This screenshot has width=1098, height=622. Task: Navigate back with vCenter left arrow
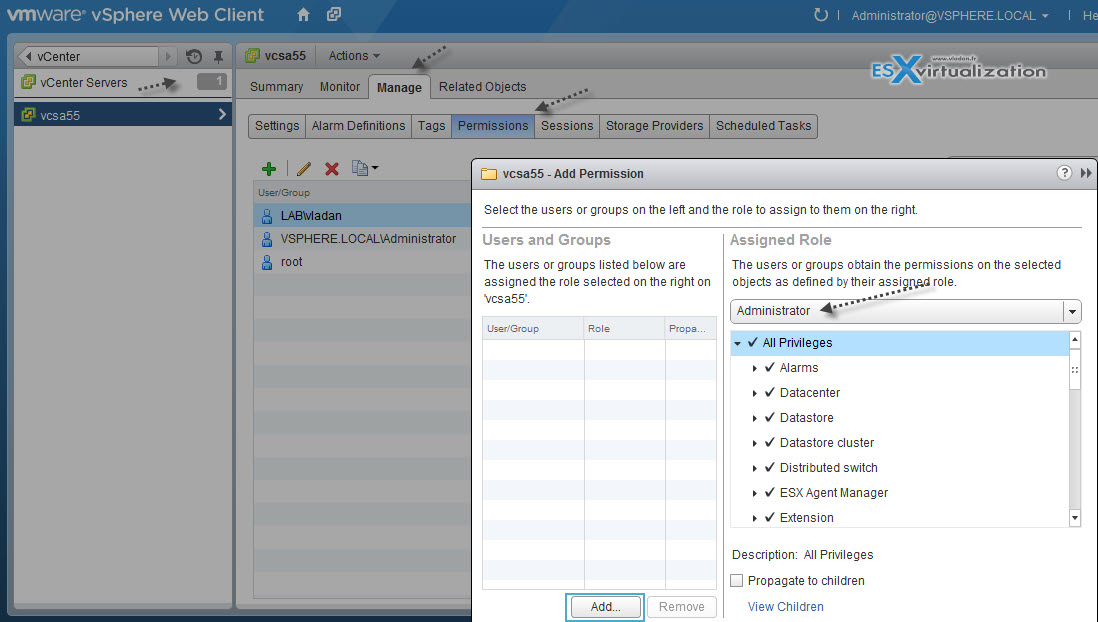[29, 57]
